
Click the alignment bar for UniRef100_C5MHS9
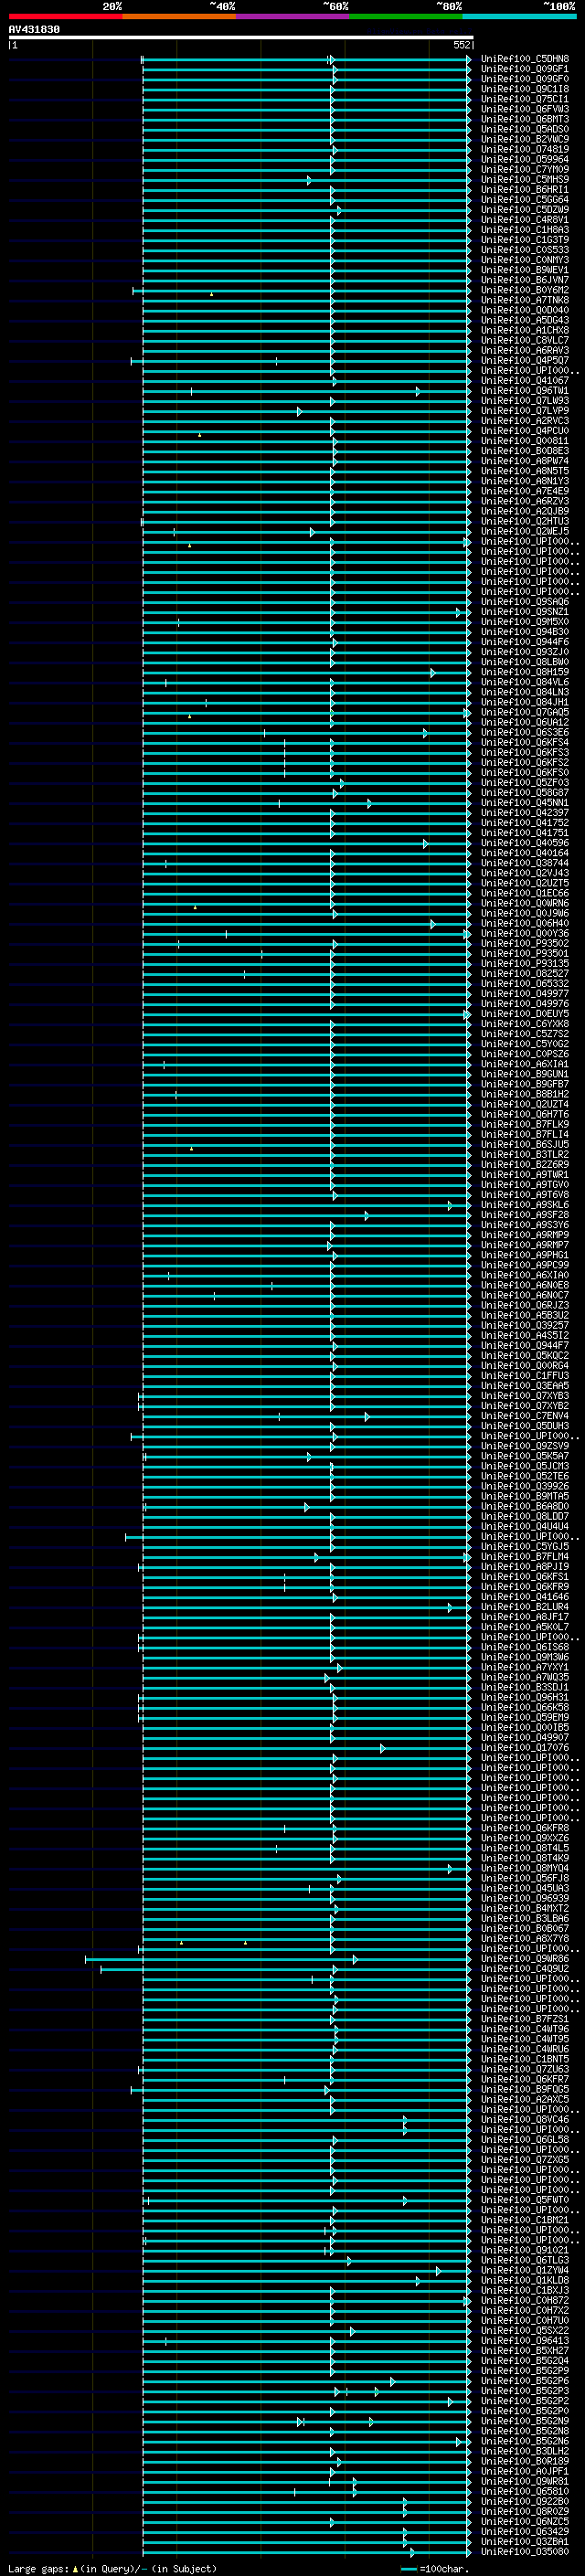305,180
